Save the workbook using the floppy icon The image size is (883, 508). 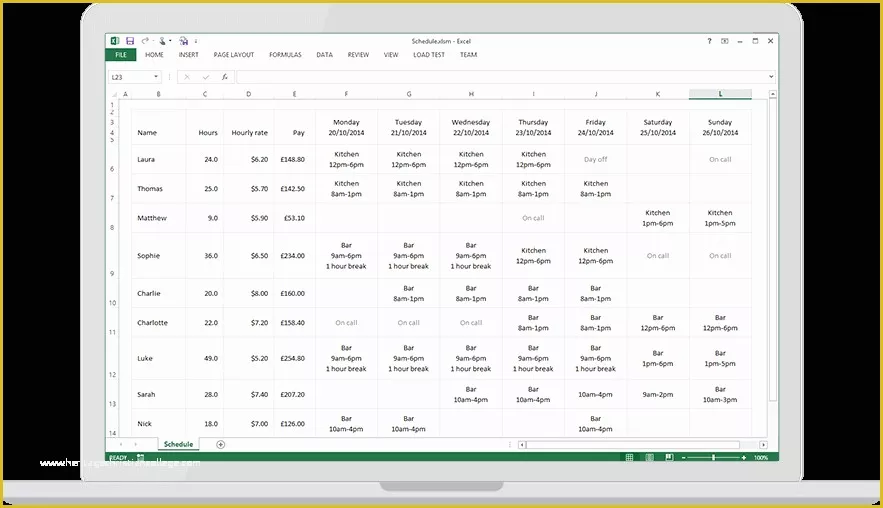point(130,41)
